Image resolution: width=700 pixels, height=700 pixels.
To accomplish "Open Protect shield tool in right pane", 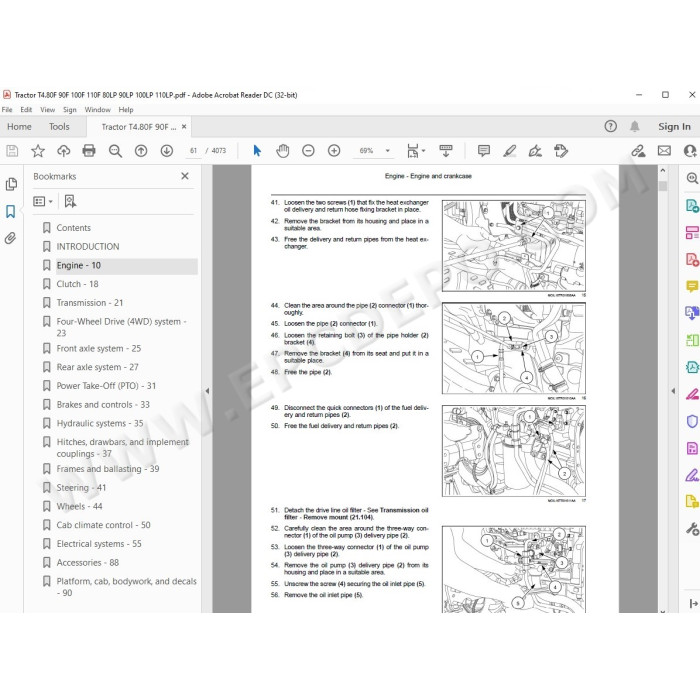I will coord(692,421).
